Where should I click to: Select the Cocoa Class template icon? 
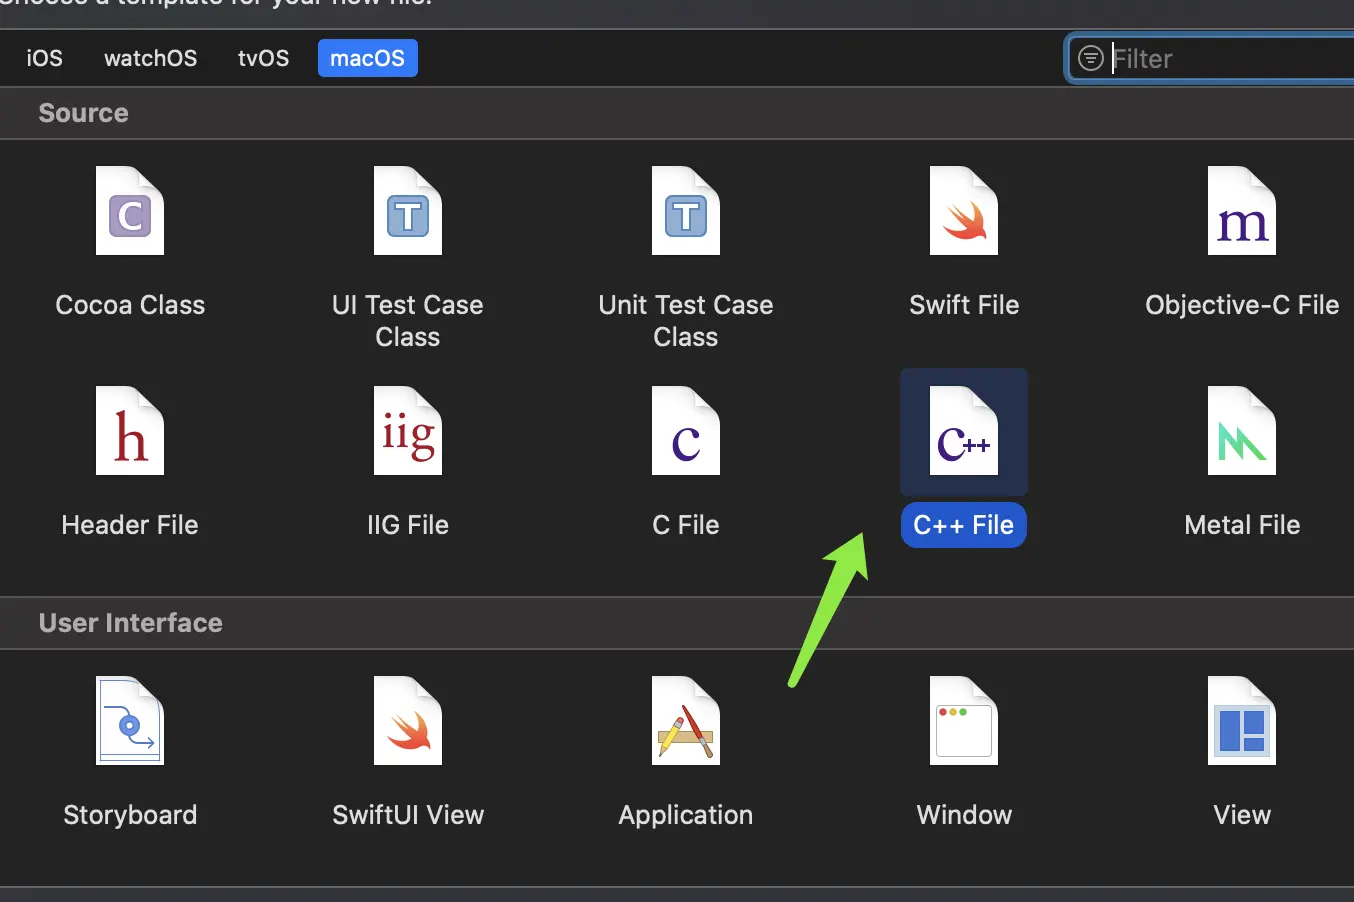130,211
